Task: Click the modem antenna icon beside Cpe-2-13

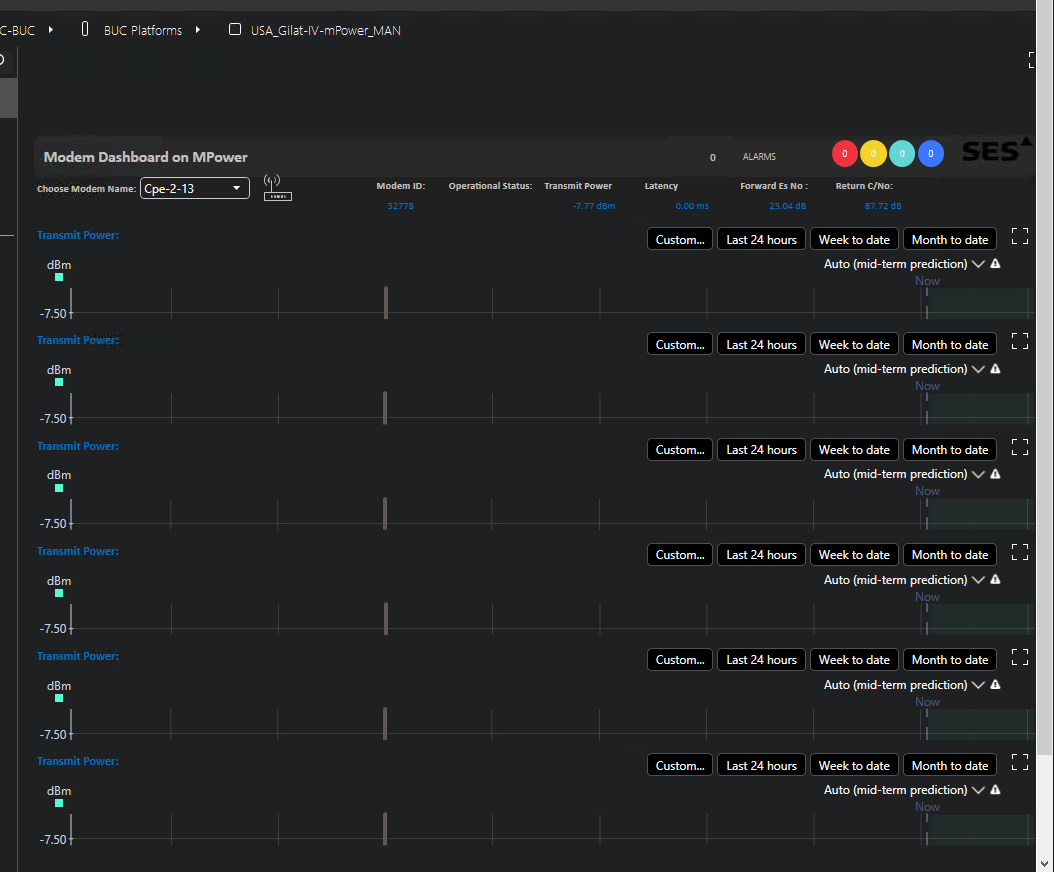Action: (x=277, y=188)
